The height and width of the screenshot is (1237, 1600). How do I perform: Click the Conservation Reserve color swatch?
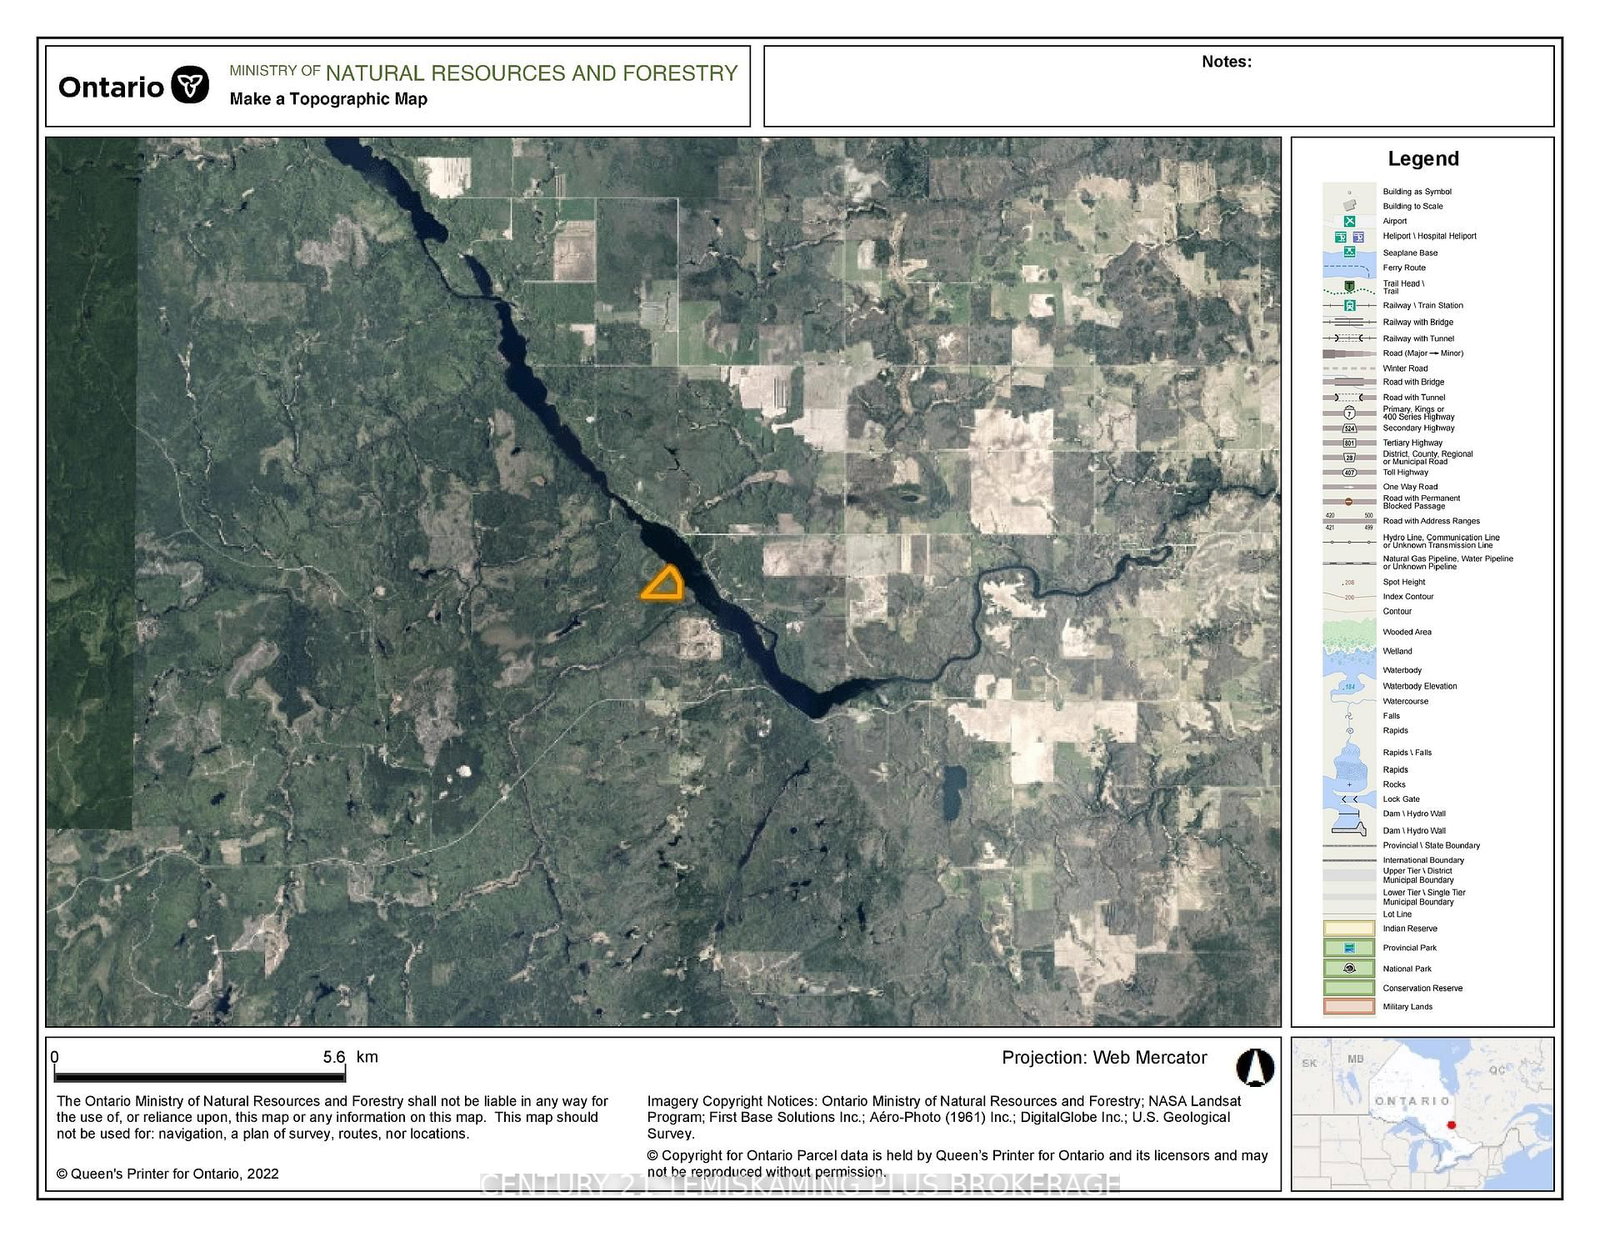coord(1349,988)
